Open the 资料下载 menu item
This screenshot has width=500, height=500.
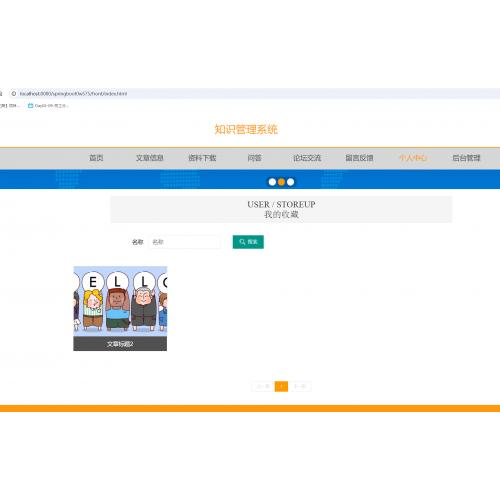(x=202, y=158)
